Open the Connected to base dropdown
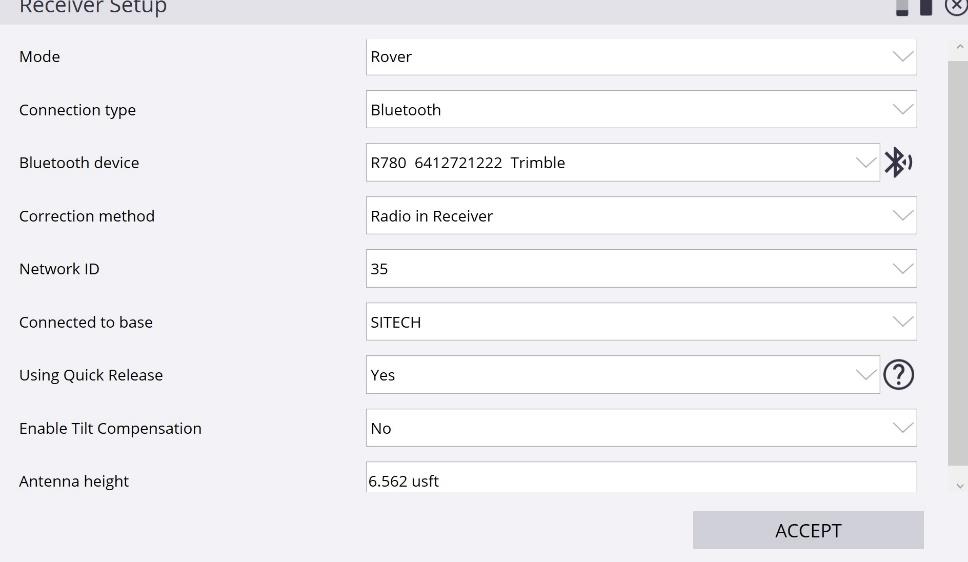 coord(640,322)
